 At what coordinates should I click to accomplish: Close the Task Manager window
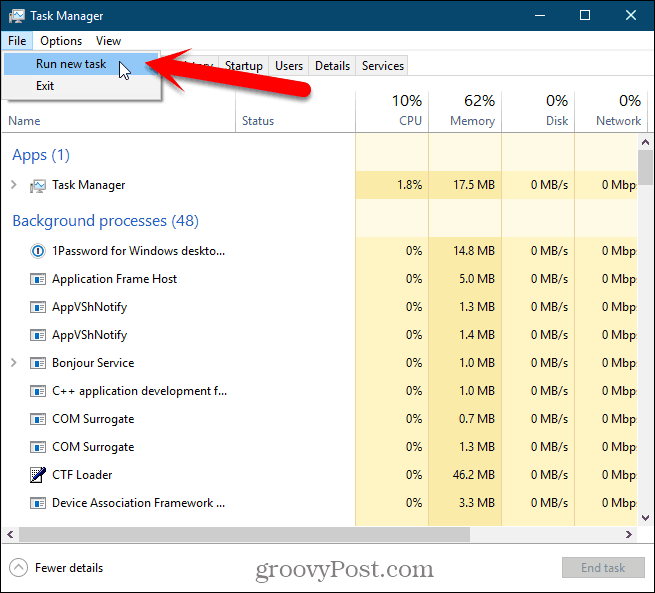click(x=630, y=15)
